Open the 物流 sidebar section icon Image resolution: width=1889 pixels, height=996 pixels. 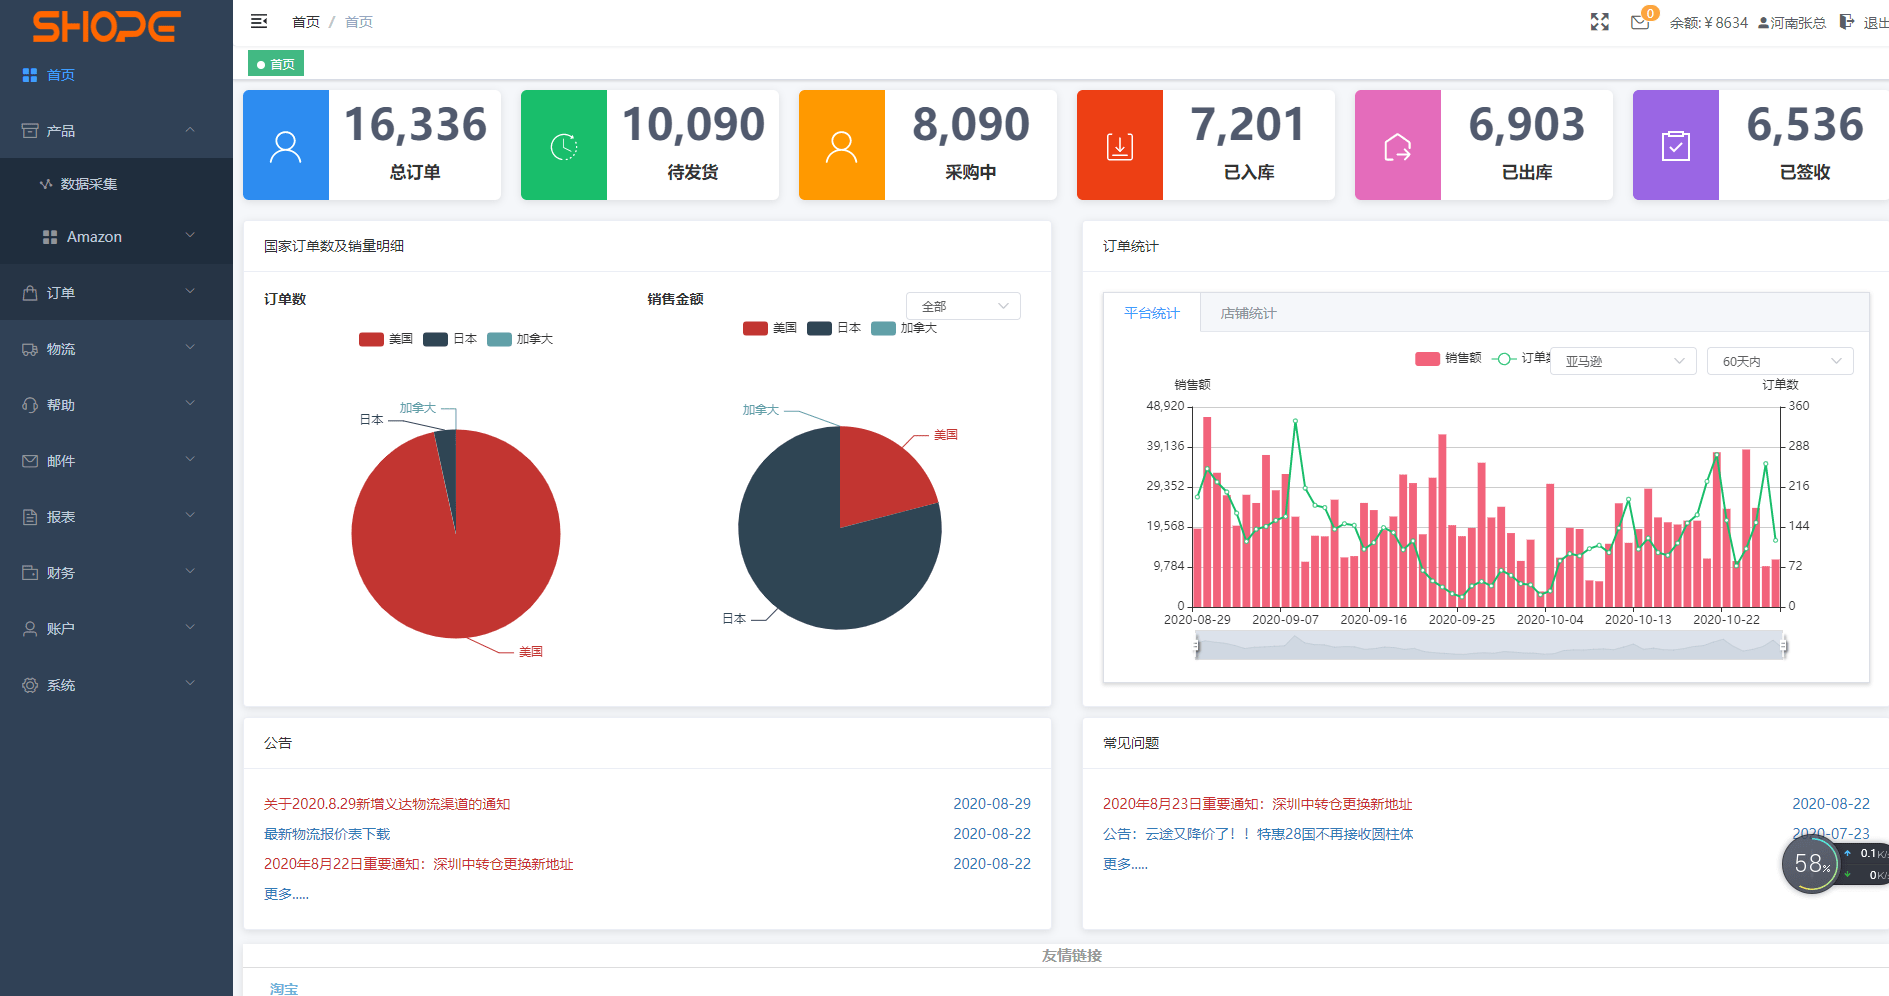[29, 348]
